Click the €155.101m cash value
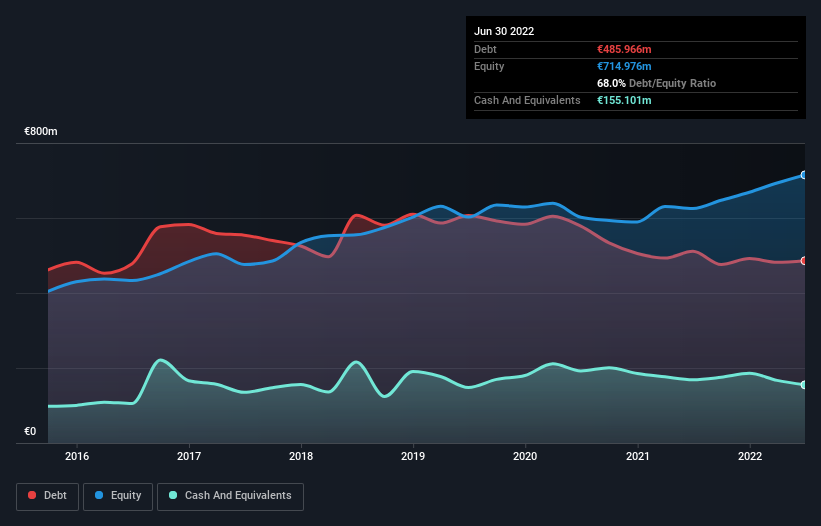The image size is (821, 526). tap(624, 100)
